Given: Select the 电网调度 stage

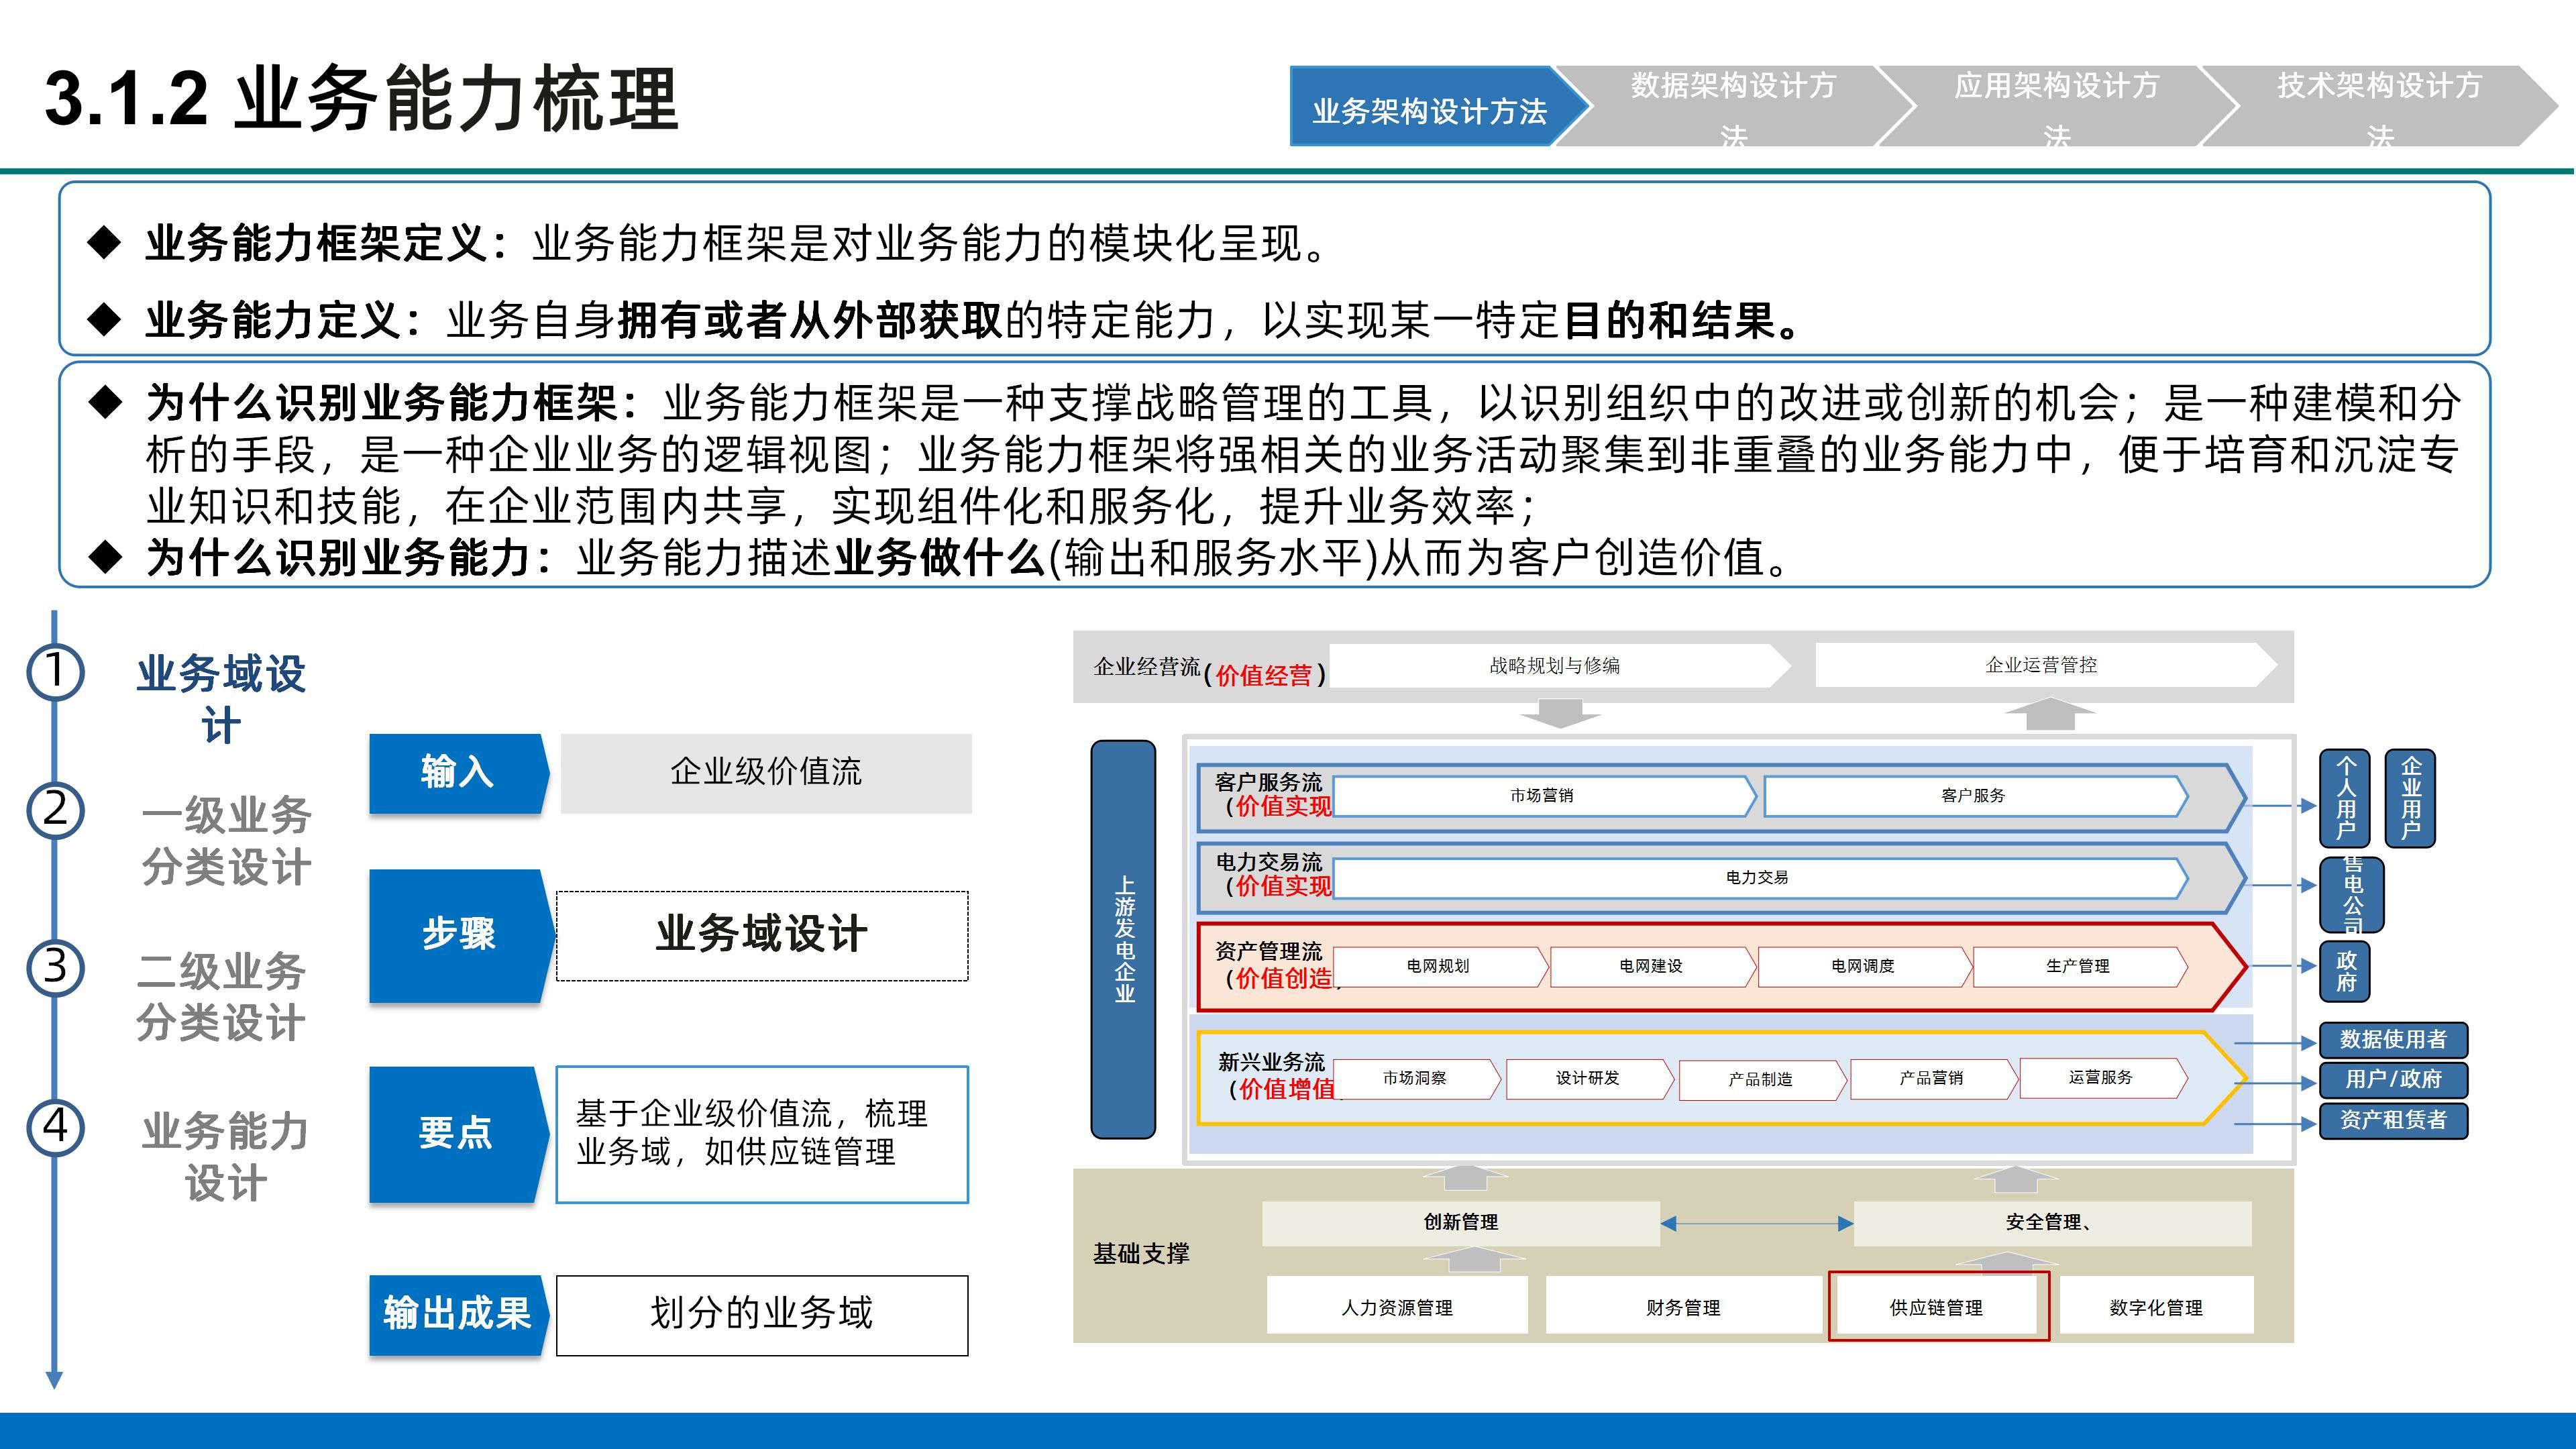Looking at the screenshot, I should [1864, 966].
